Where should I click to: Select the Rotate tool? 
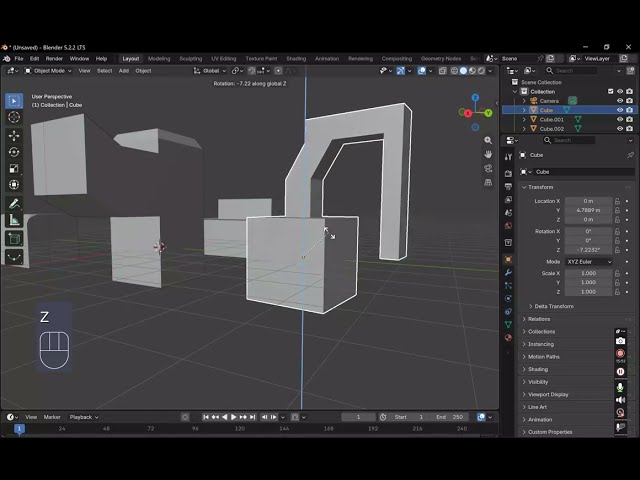point(14,152)
